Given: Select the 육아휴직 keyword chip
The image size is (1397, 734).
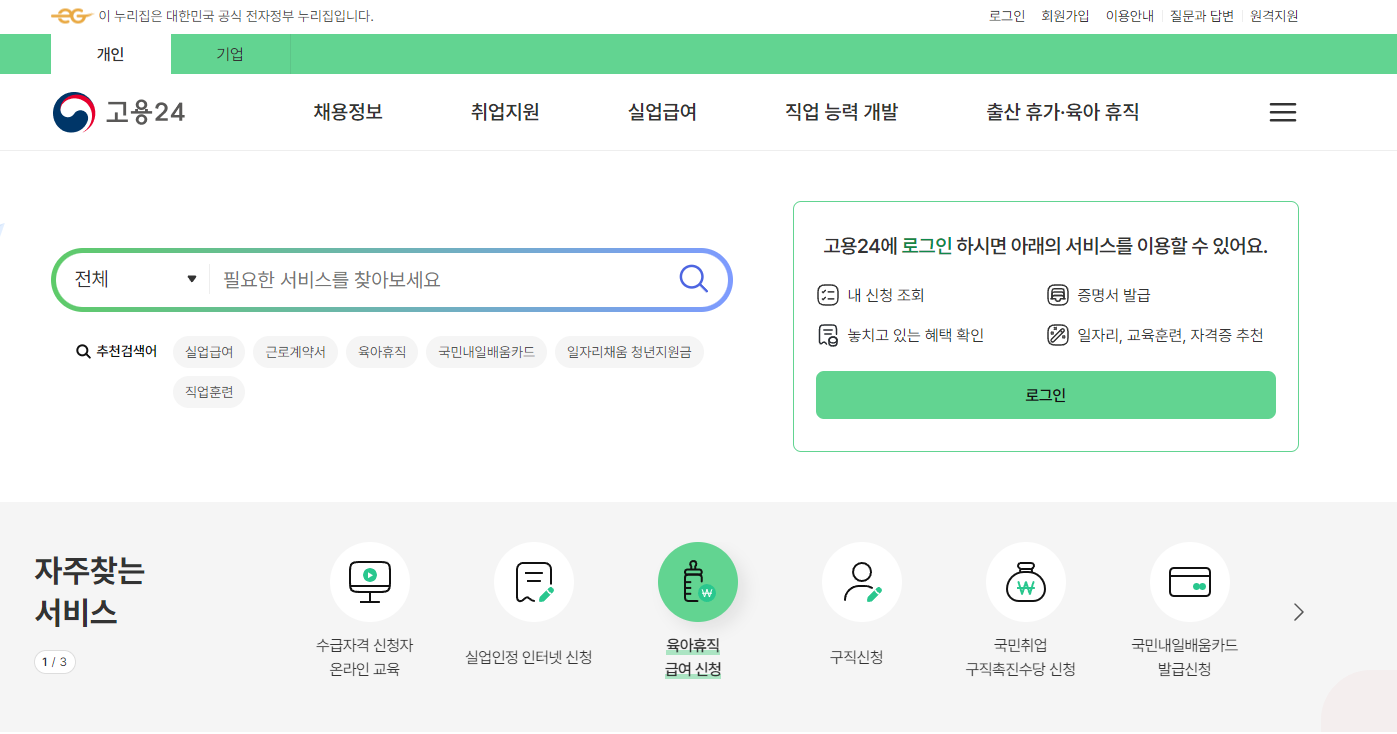Looking at the screenshot, I should pyautogui.click(x=382, y=352).
